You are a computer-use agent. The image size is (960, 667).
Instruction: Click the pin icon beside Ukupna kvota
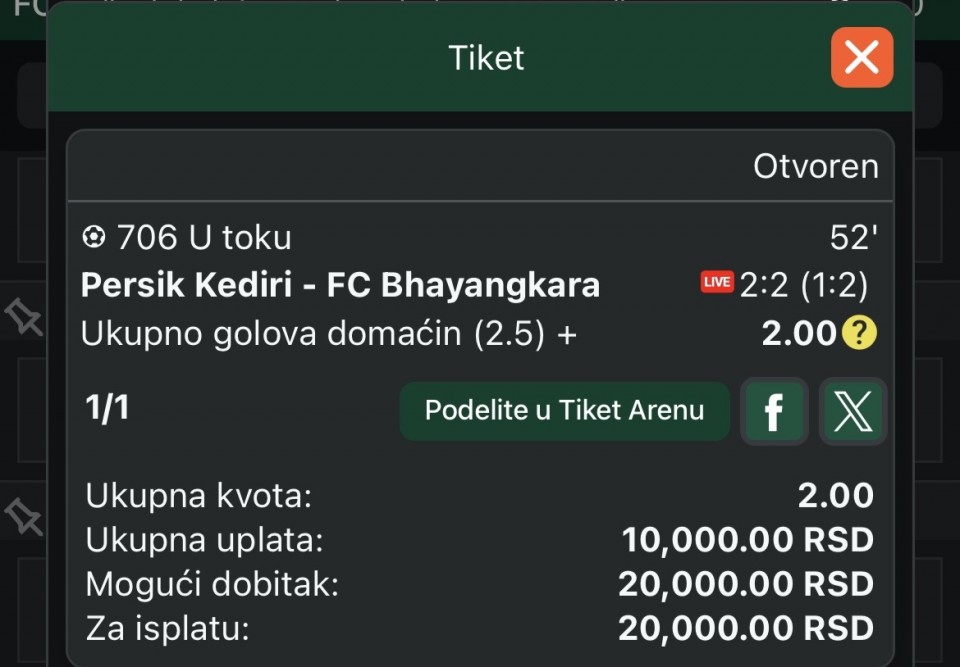coord(24,516)
